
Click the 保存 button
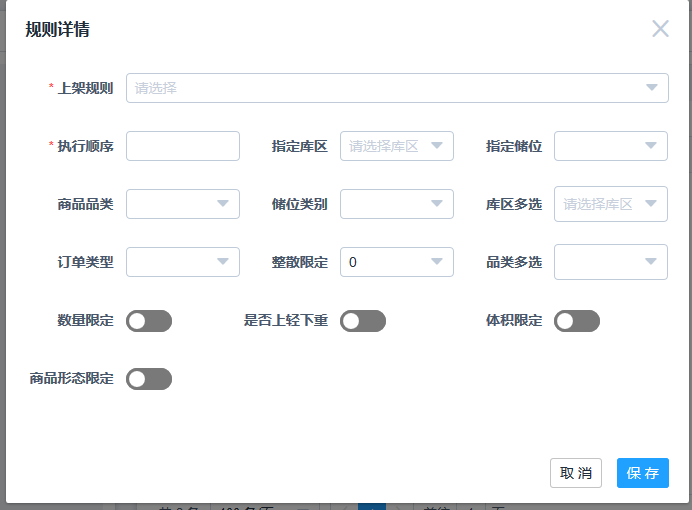(x=643, y=473)
